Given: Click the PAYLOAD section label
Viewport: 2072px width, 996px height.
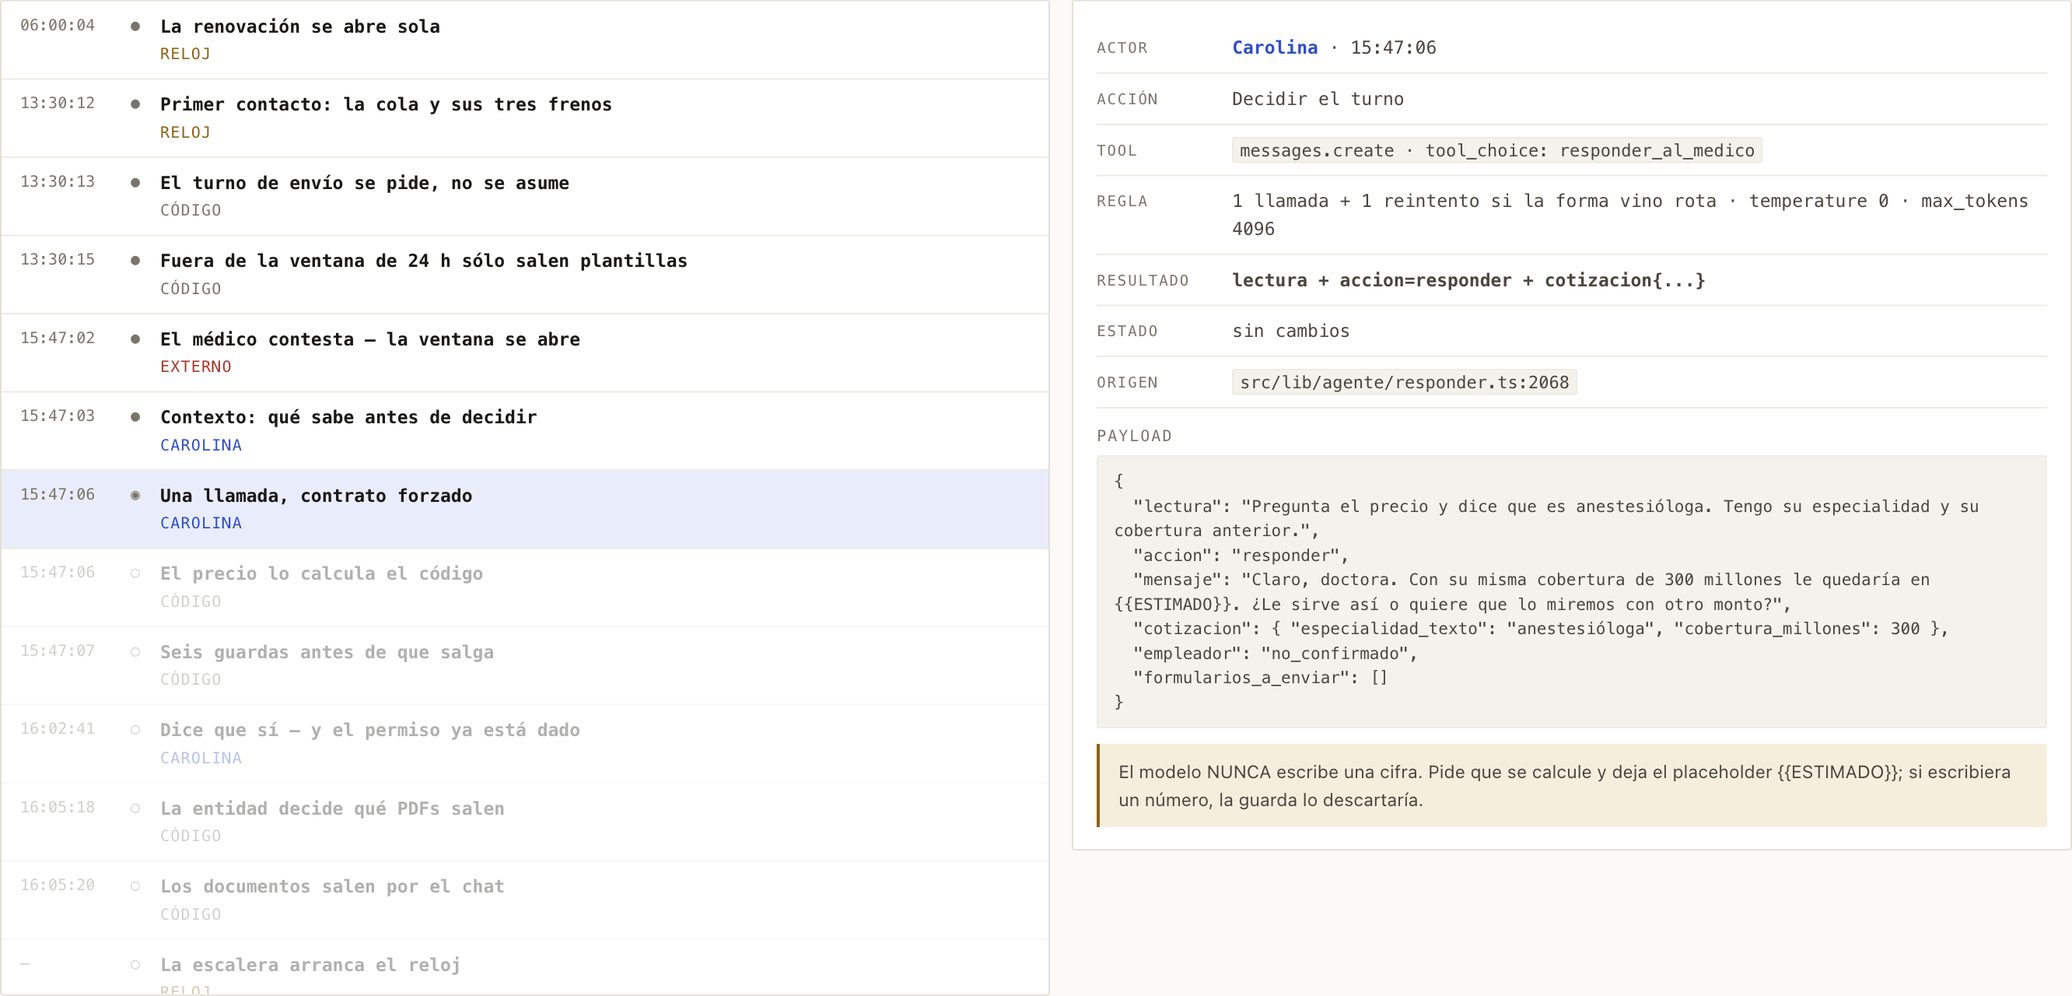Looking at the screenshot, I should [1134, 436].
